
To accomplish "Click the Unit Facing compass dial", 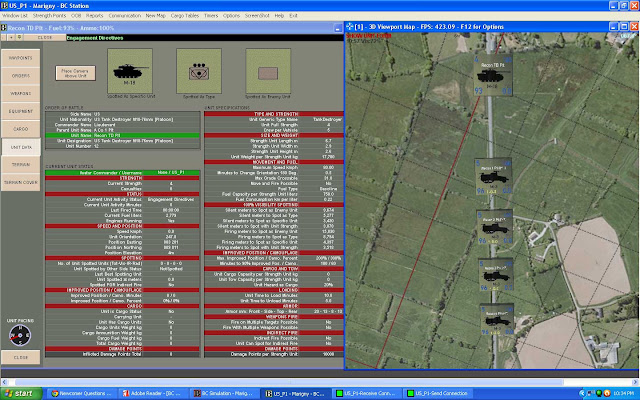I will coord(20,335).
